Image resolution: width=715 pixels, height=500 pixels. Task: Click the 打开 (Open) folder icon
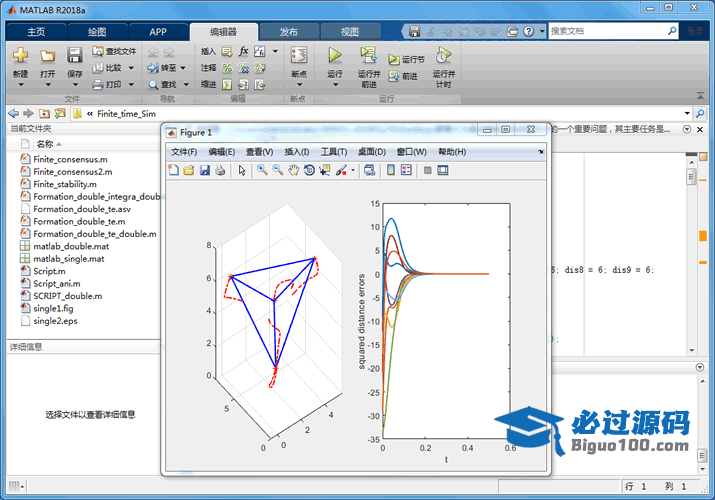[x=47, y=56]
